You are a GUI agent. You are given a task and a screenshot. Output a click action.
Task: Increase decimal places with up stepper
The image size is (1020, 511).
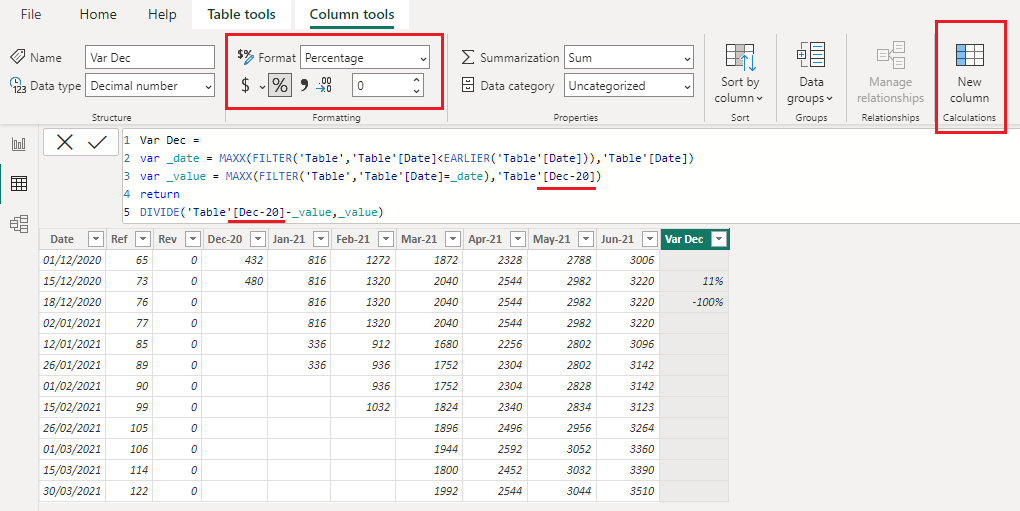tap(417, 80)
